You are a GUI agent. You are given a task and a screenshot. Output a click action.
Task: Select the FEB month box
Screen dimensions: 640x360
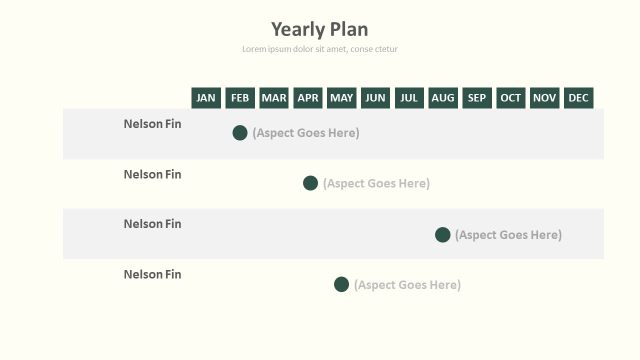240,98
